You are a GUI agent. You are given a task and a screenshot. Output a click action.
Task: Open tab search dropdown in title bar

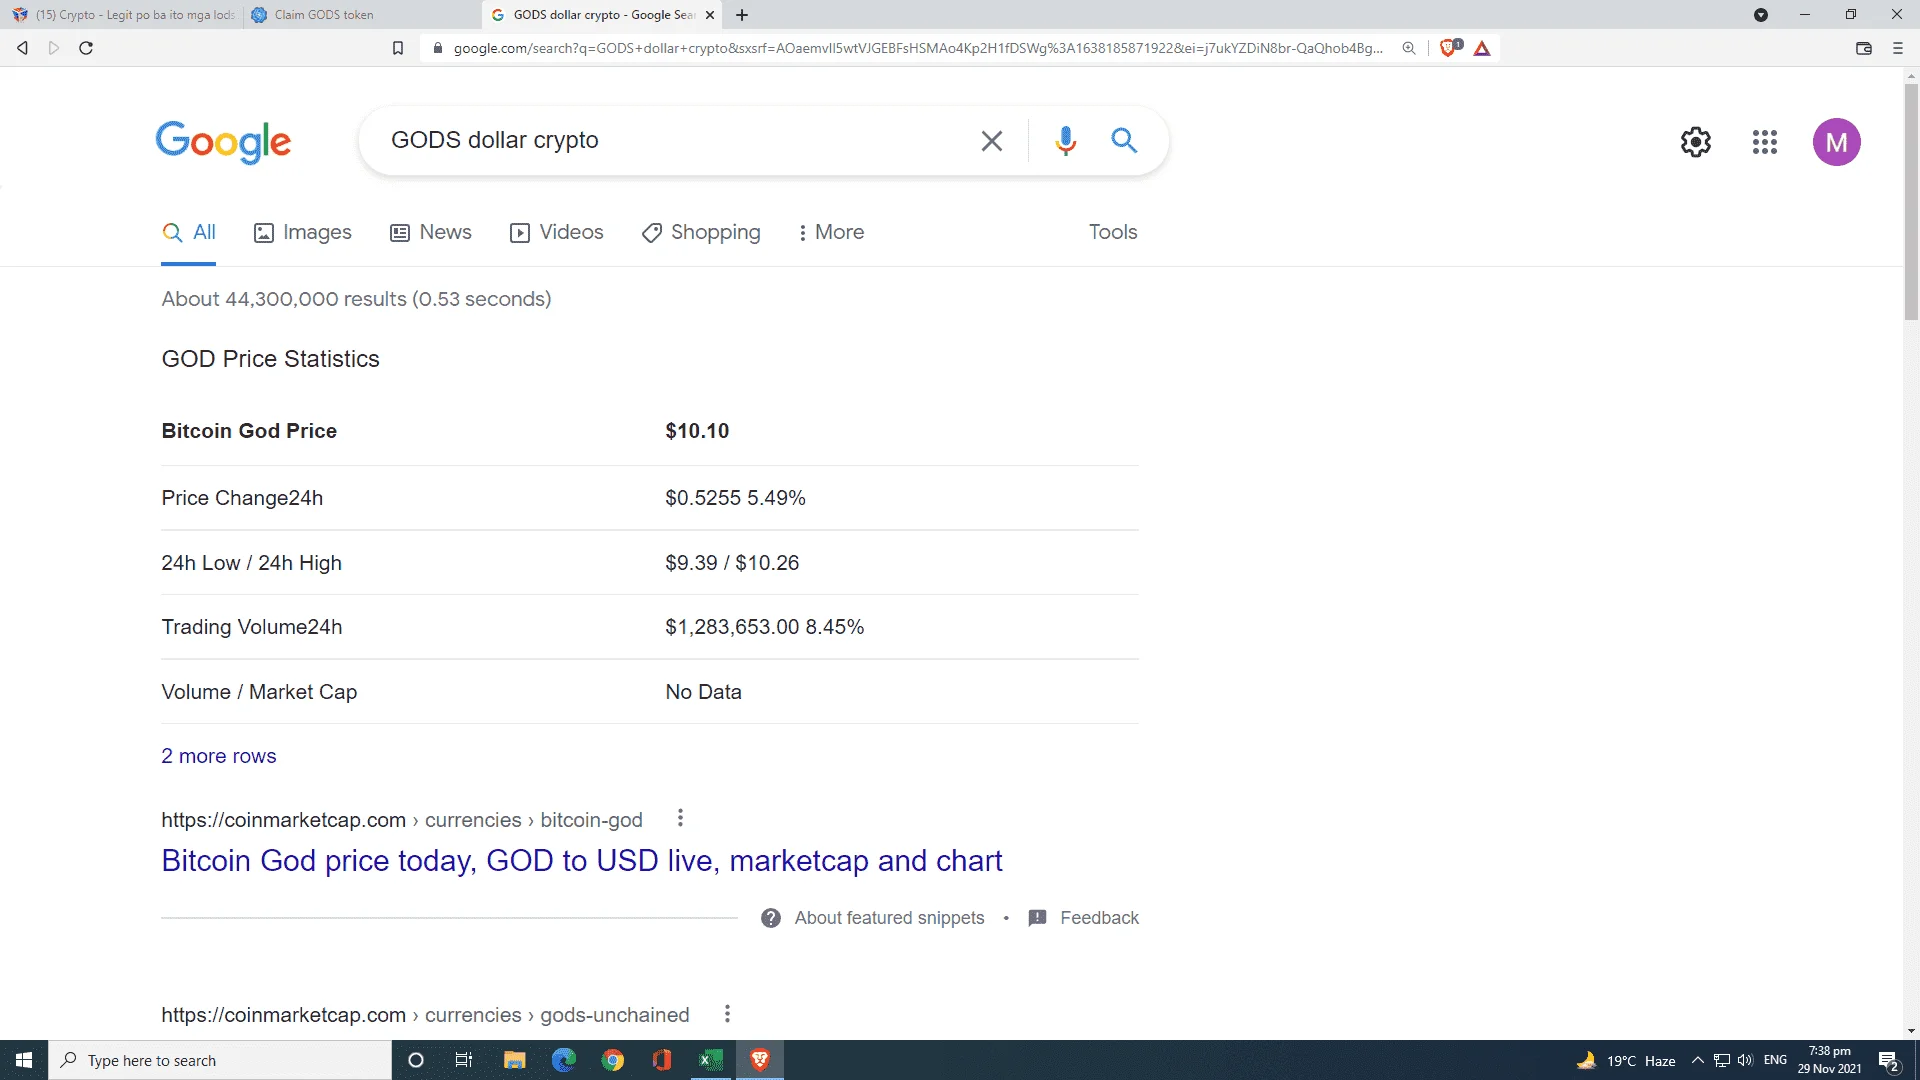(x=1761, y=15)
